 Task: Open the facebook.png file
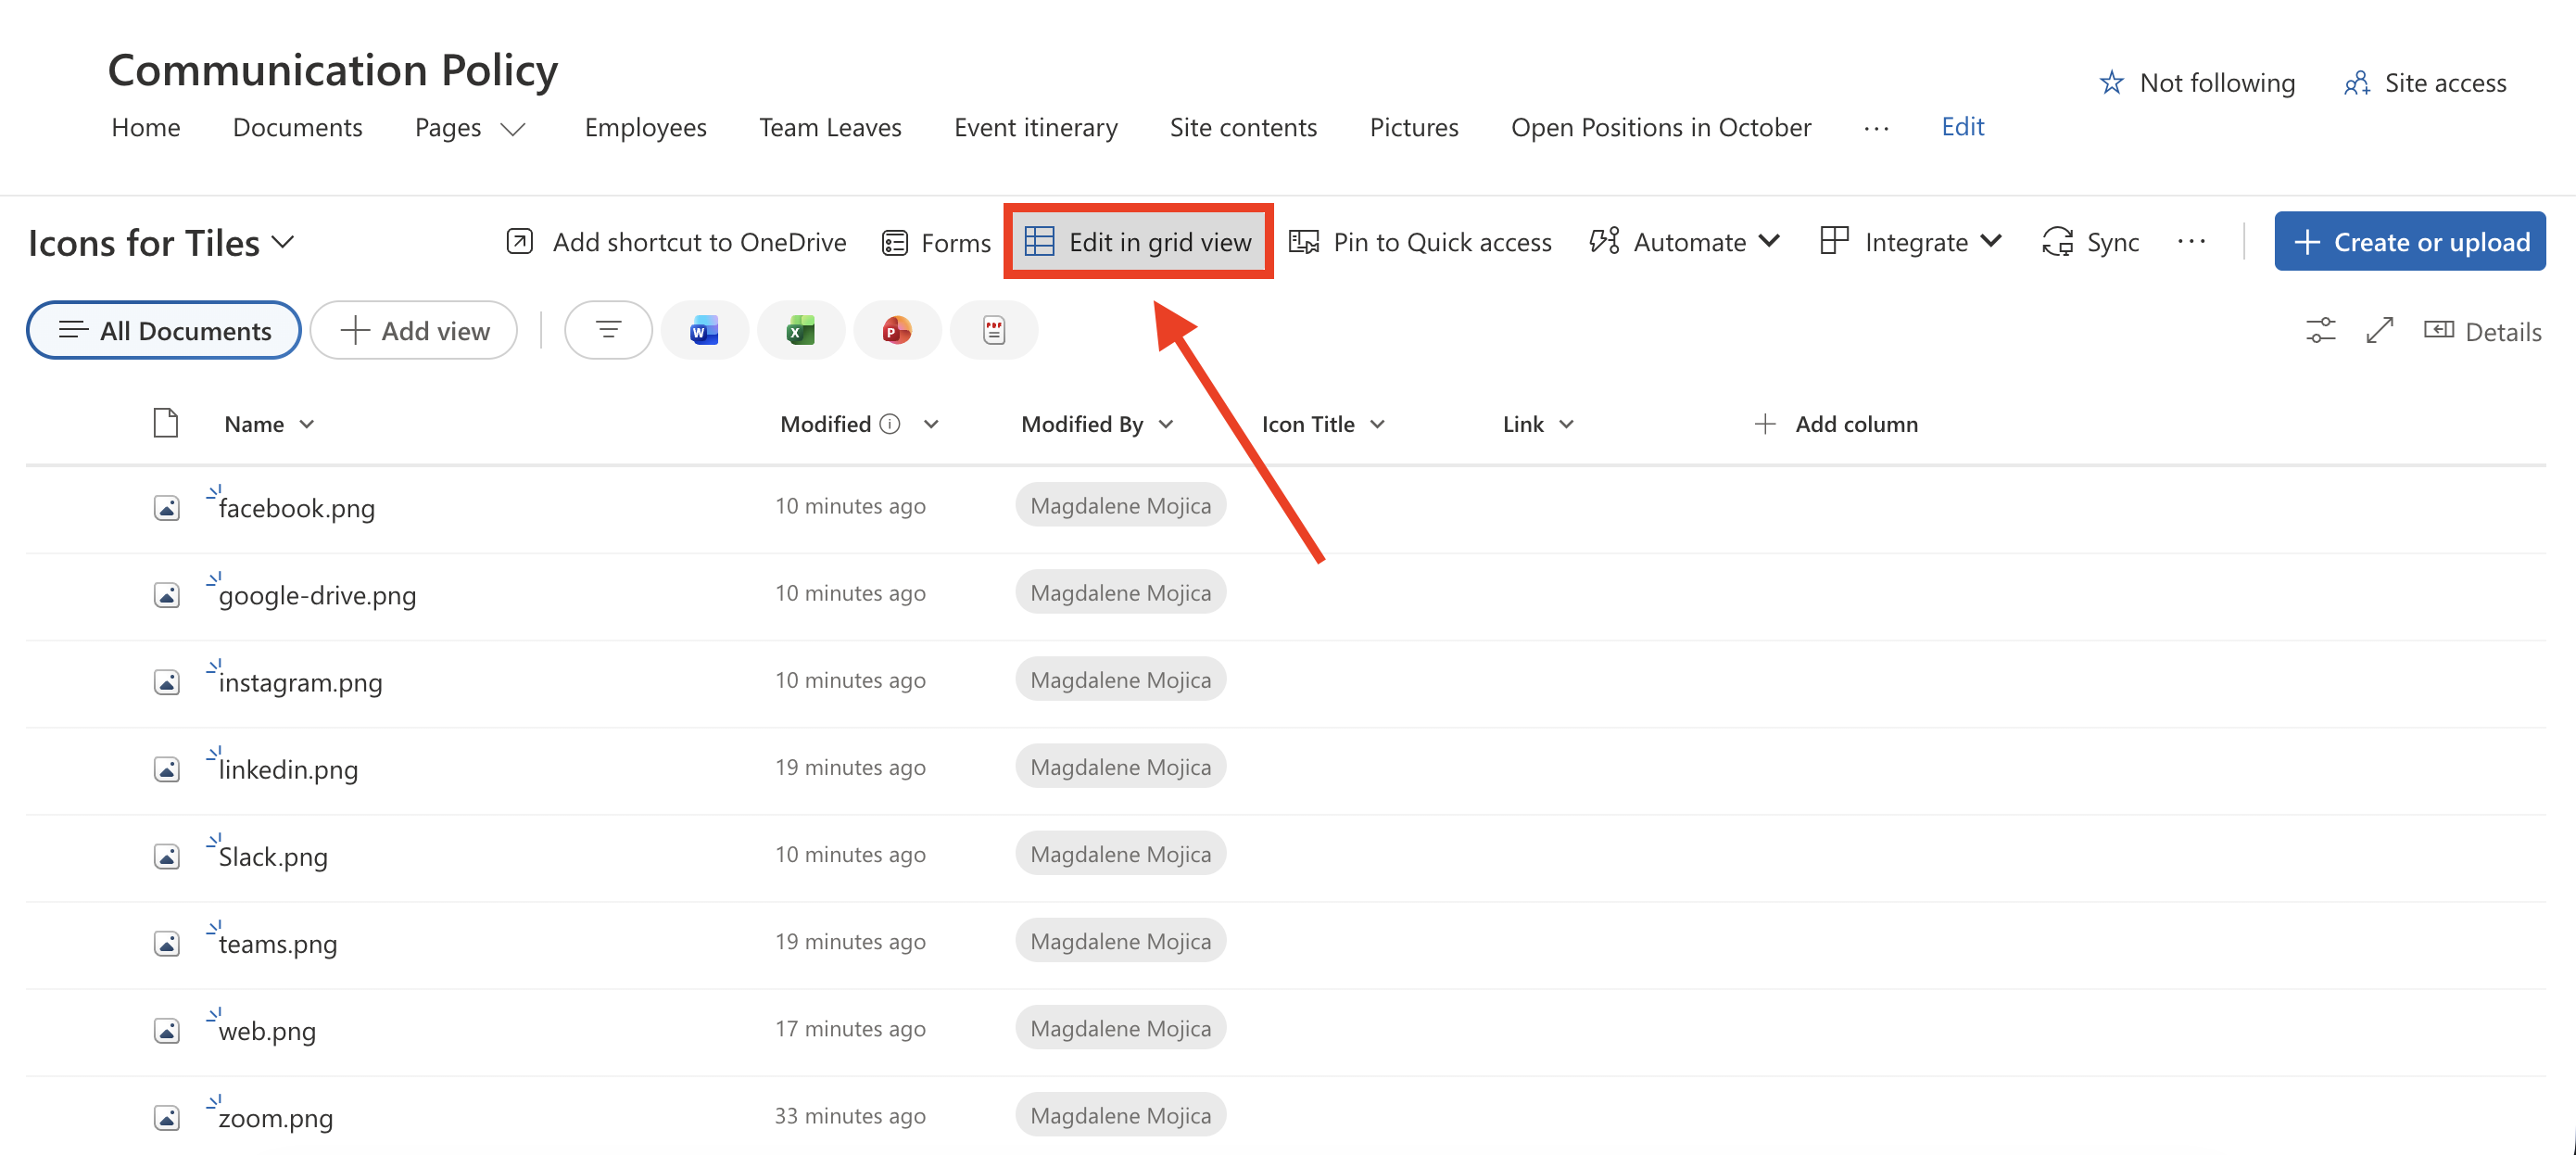[297, 508]
